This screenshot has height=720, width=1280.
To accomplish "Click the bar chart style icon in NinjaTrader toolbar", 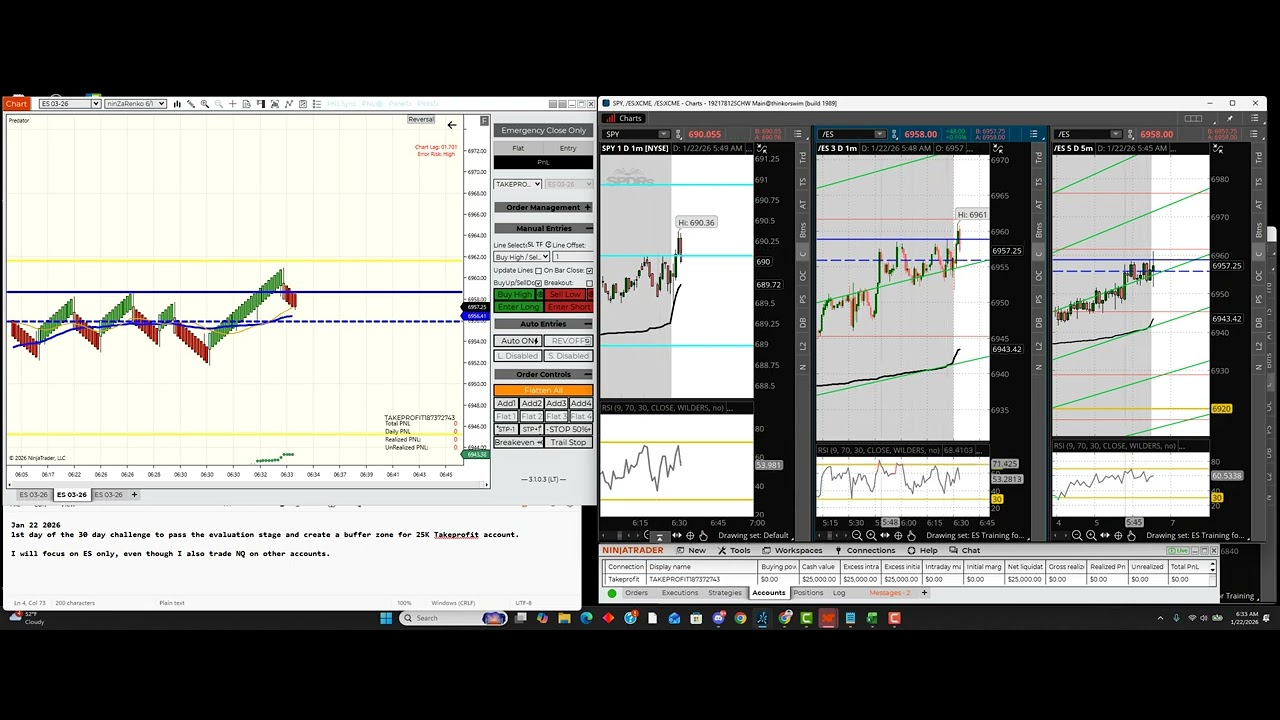I will pyautogui.click(x=177, y=103).
